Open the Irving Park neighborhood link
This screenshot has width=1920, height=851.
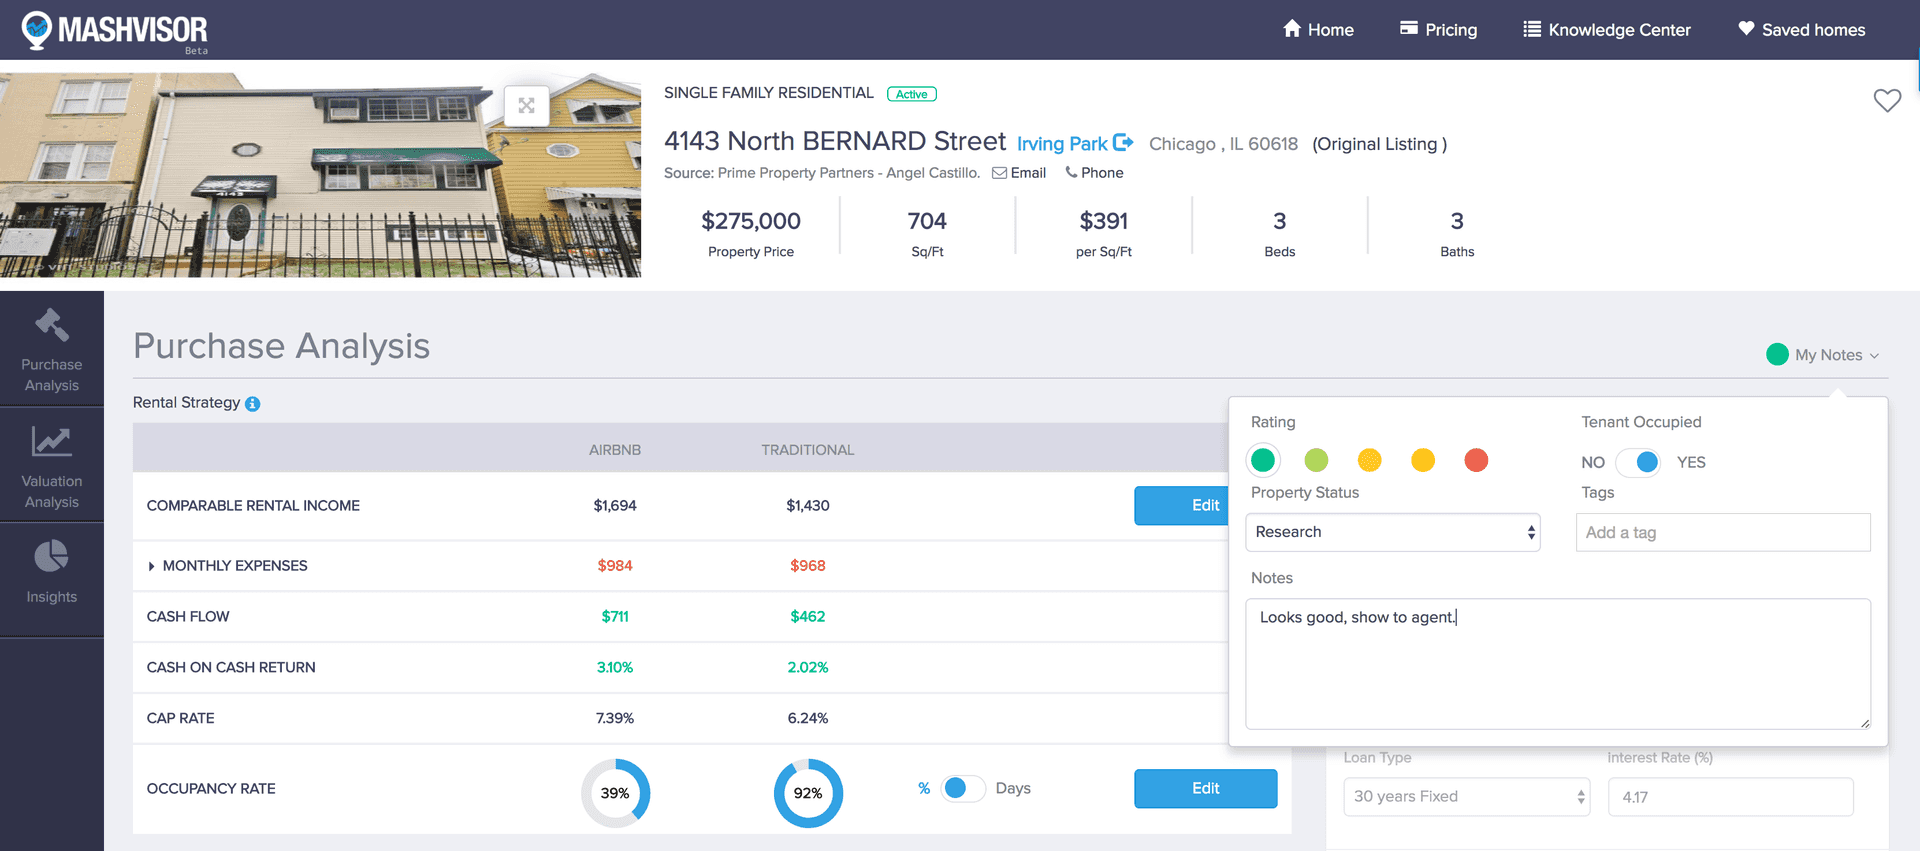1062,144
